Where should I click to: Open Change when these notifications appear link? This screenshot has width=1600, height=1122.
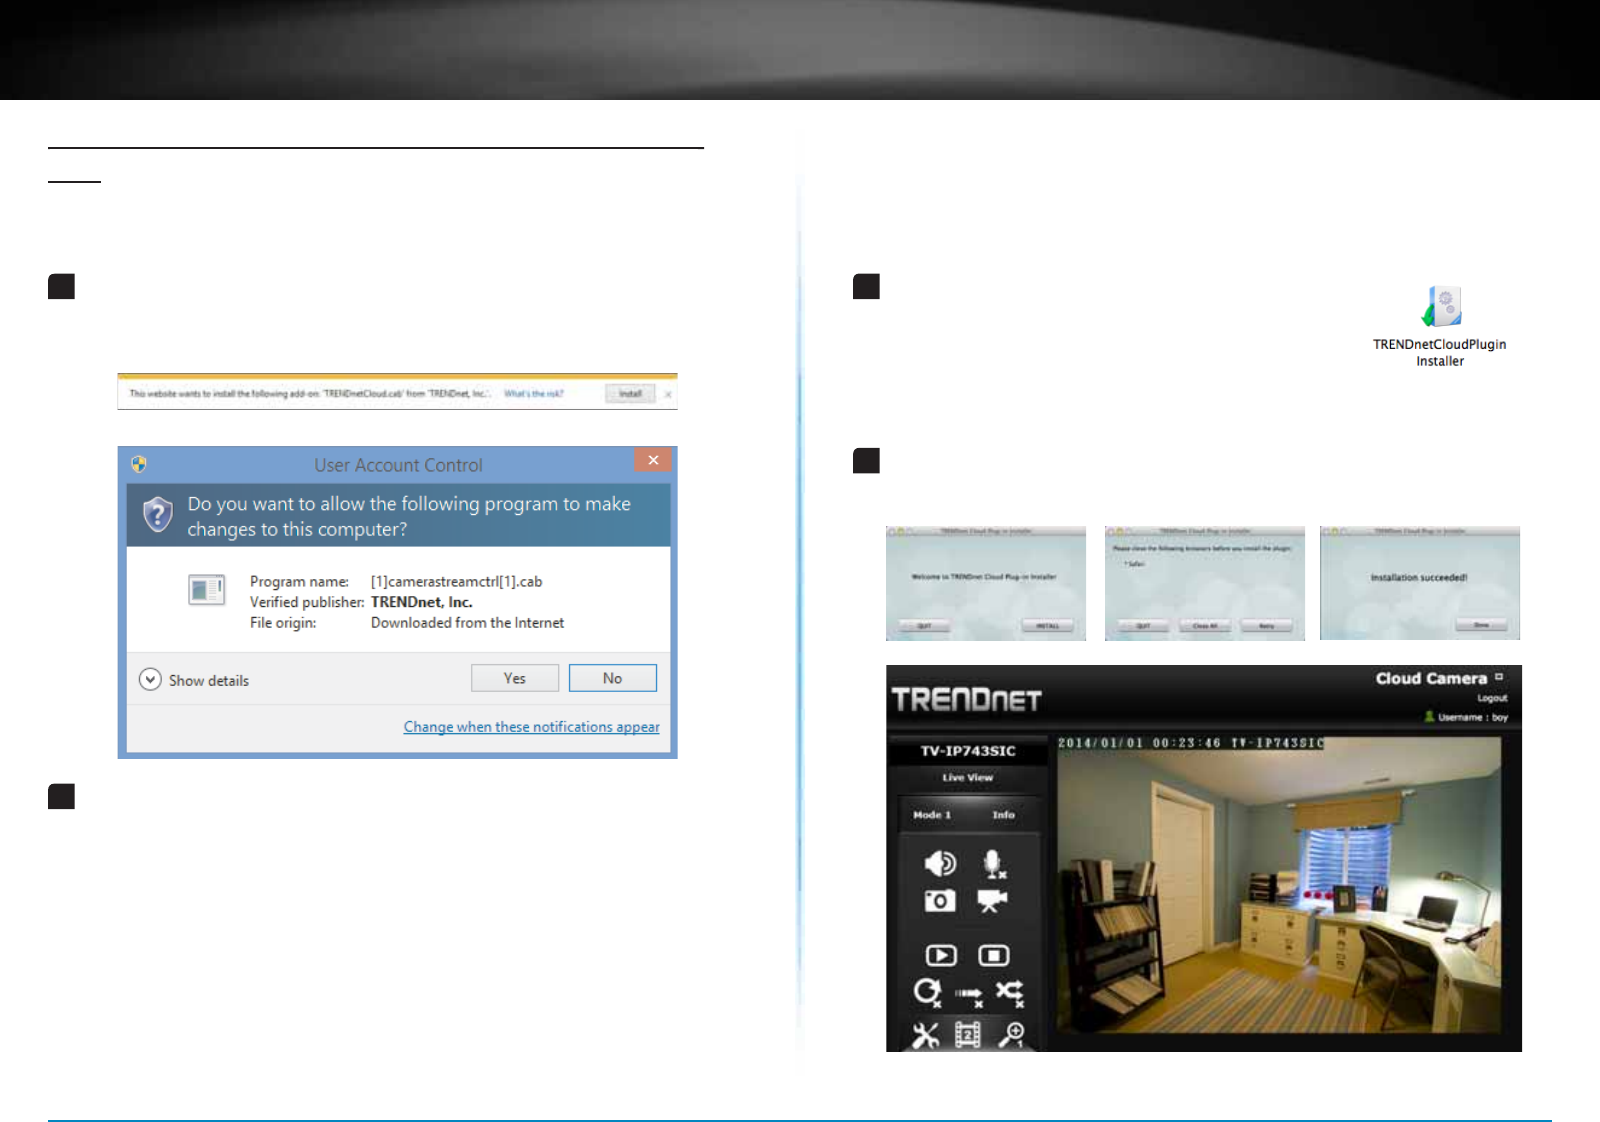coord(531,727)
